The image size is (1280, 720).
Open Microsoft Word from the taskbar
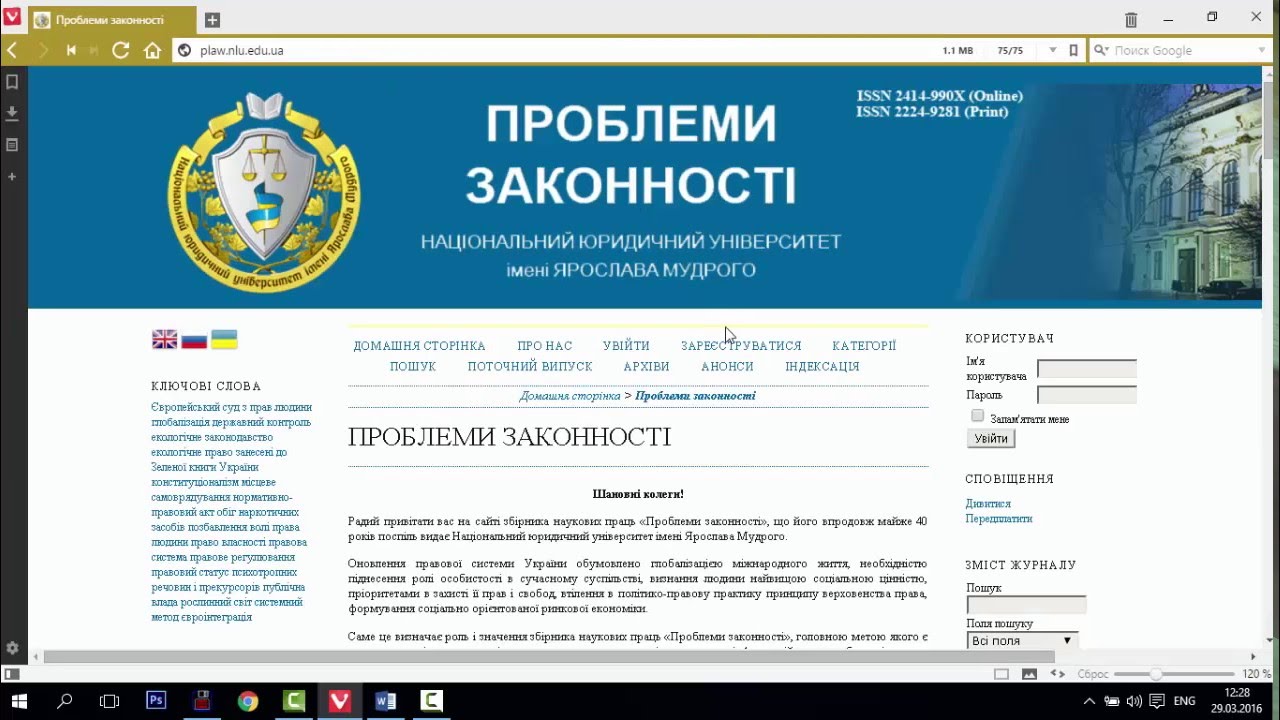[386, 701]
